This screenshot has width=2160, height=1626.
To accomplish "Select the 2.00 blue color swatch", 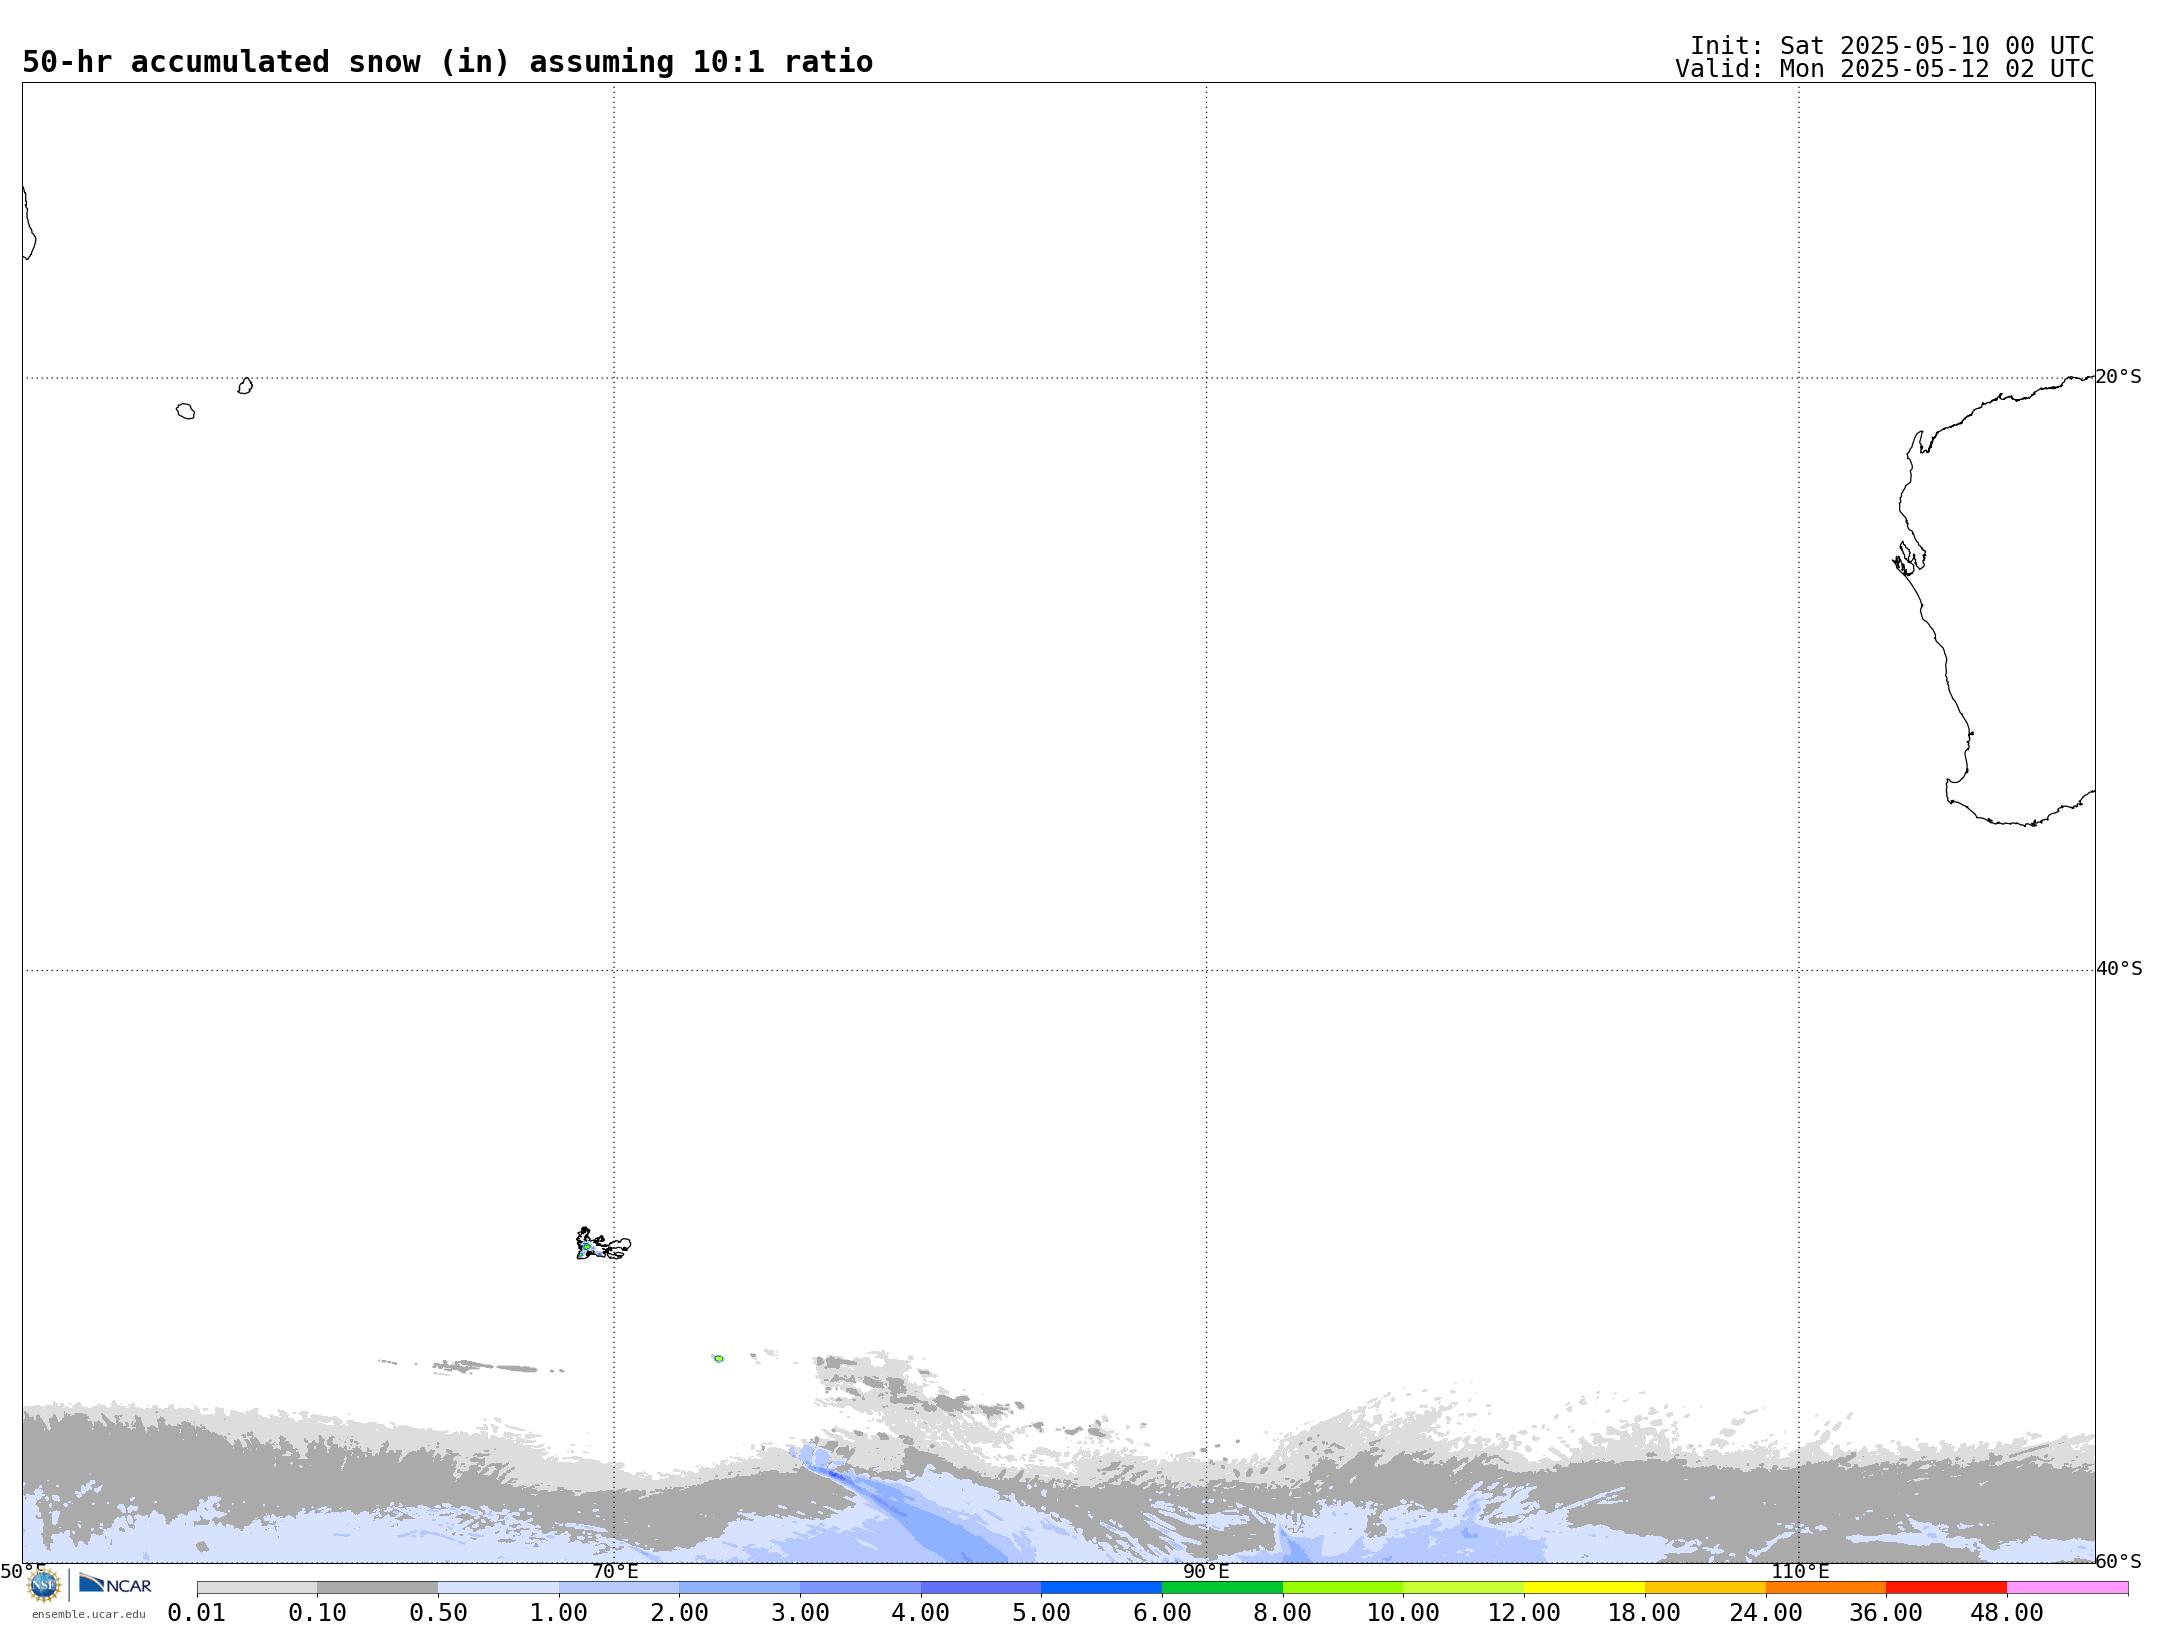I will 739,1588.
